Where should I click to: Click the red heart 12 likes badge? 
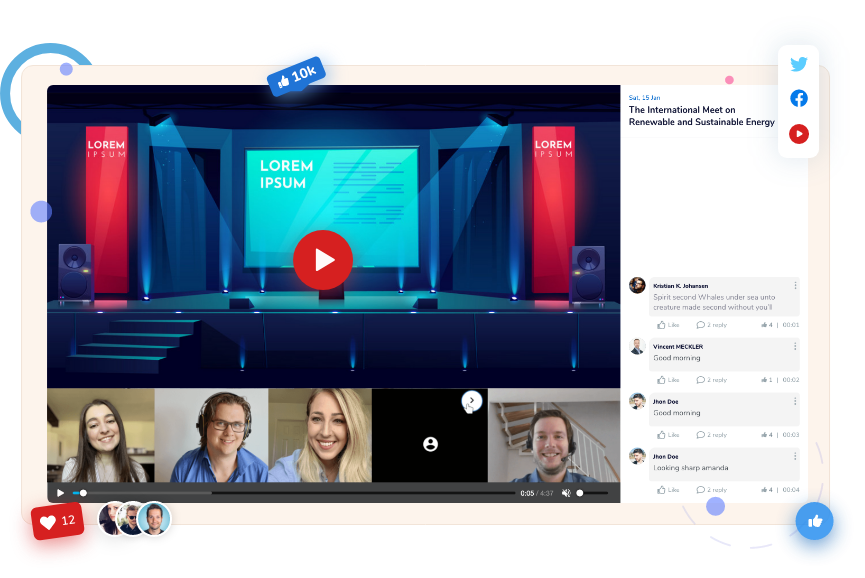point(57,521)
